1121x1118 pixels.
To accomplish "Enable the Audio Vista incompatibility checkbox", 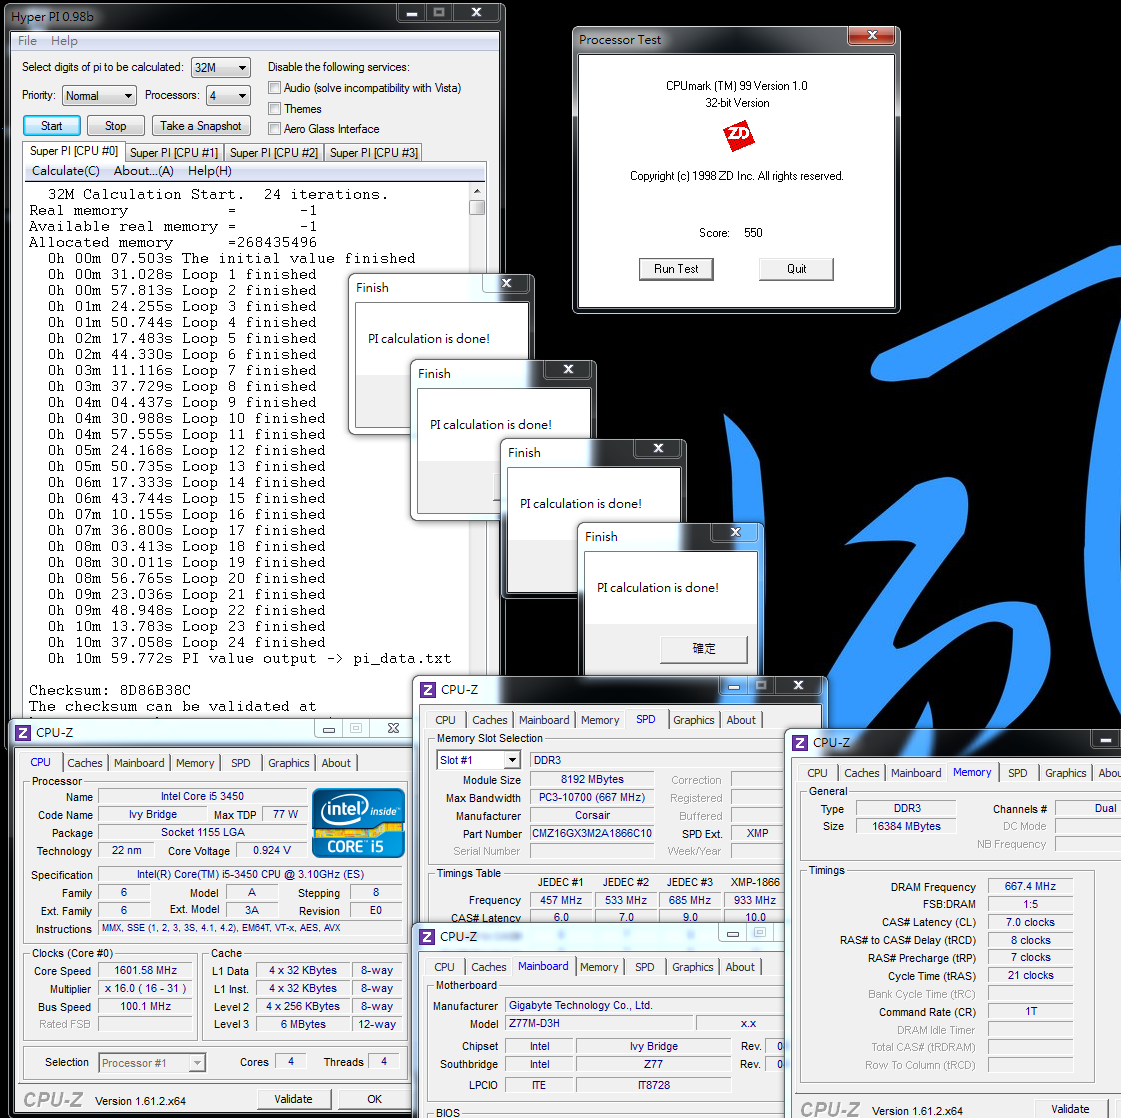I will (274, 88).
